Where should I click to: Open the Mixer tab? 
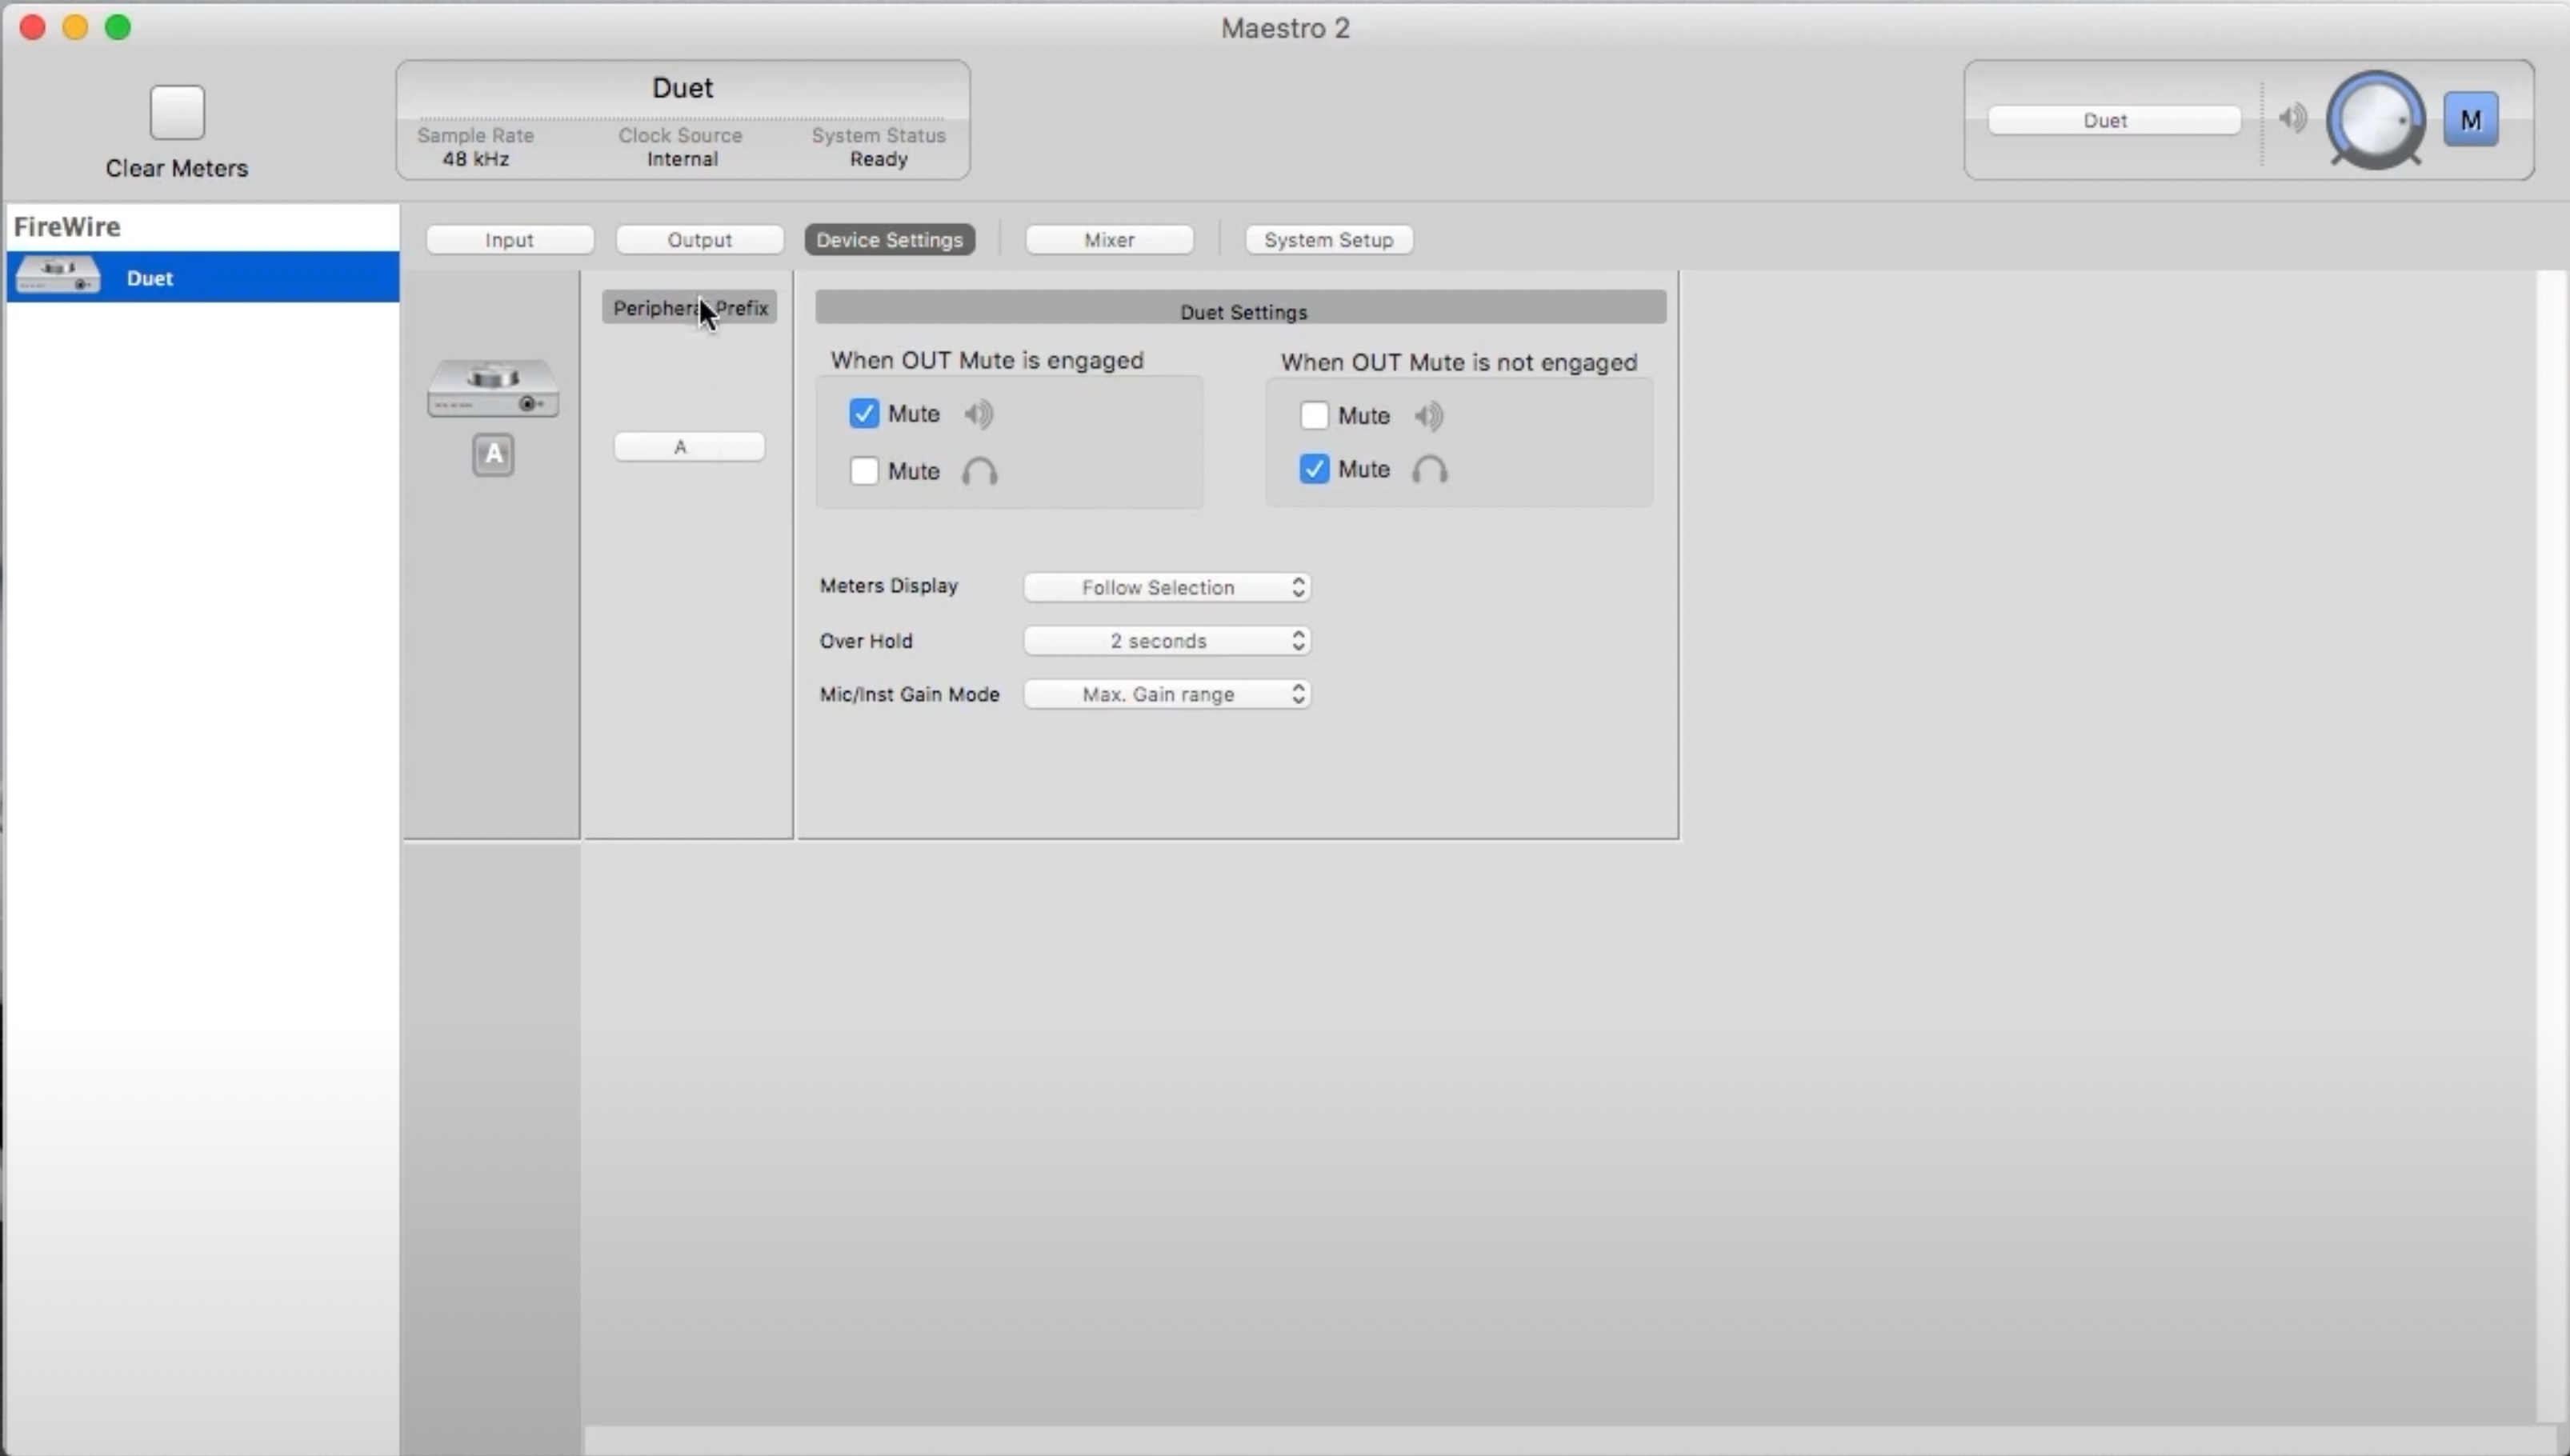(1109, 240)
